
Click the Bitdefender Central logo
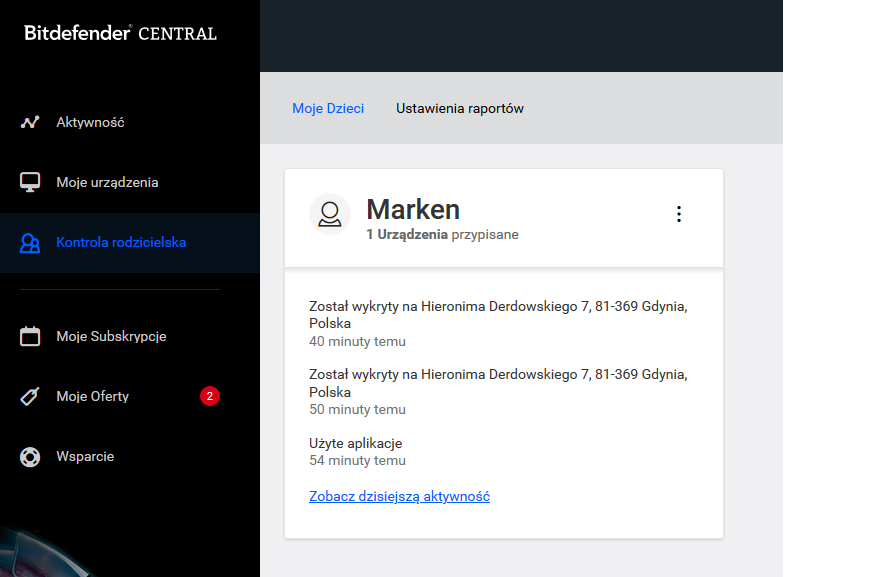pos(120,33)
